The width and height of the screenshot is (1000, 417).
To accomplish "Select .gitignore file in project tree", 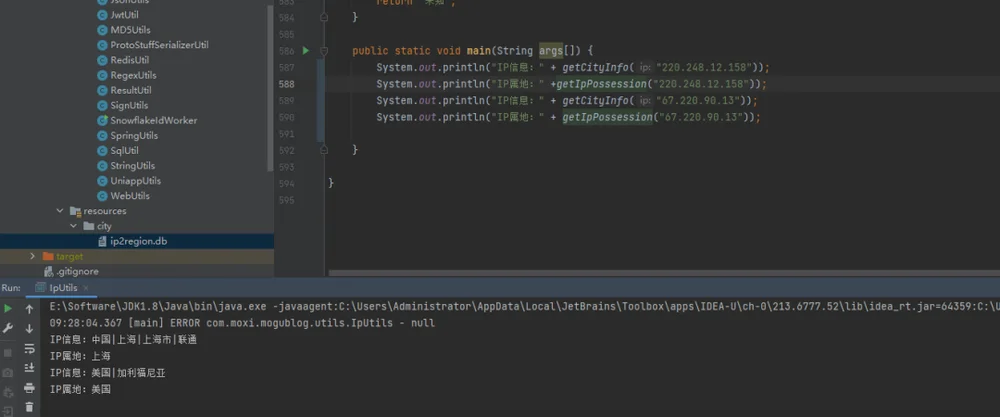I will coord(71,272).
